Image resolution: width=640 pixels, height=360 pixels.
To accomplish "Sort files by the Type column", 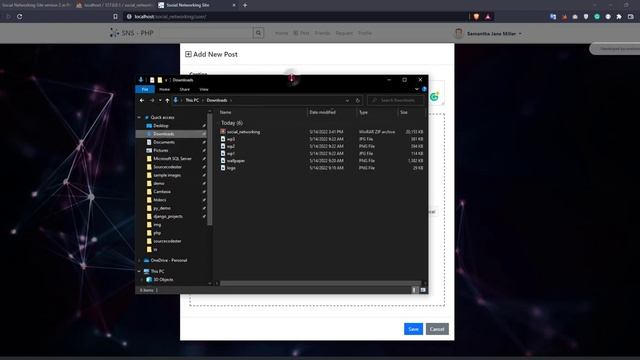I will (363, 112).
